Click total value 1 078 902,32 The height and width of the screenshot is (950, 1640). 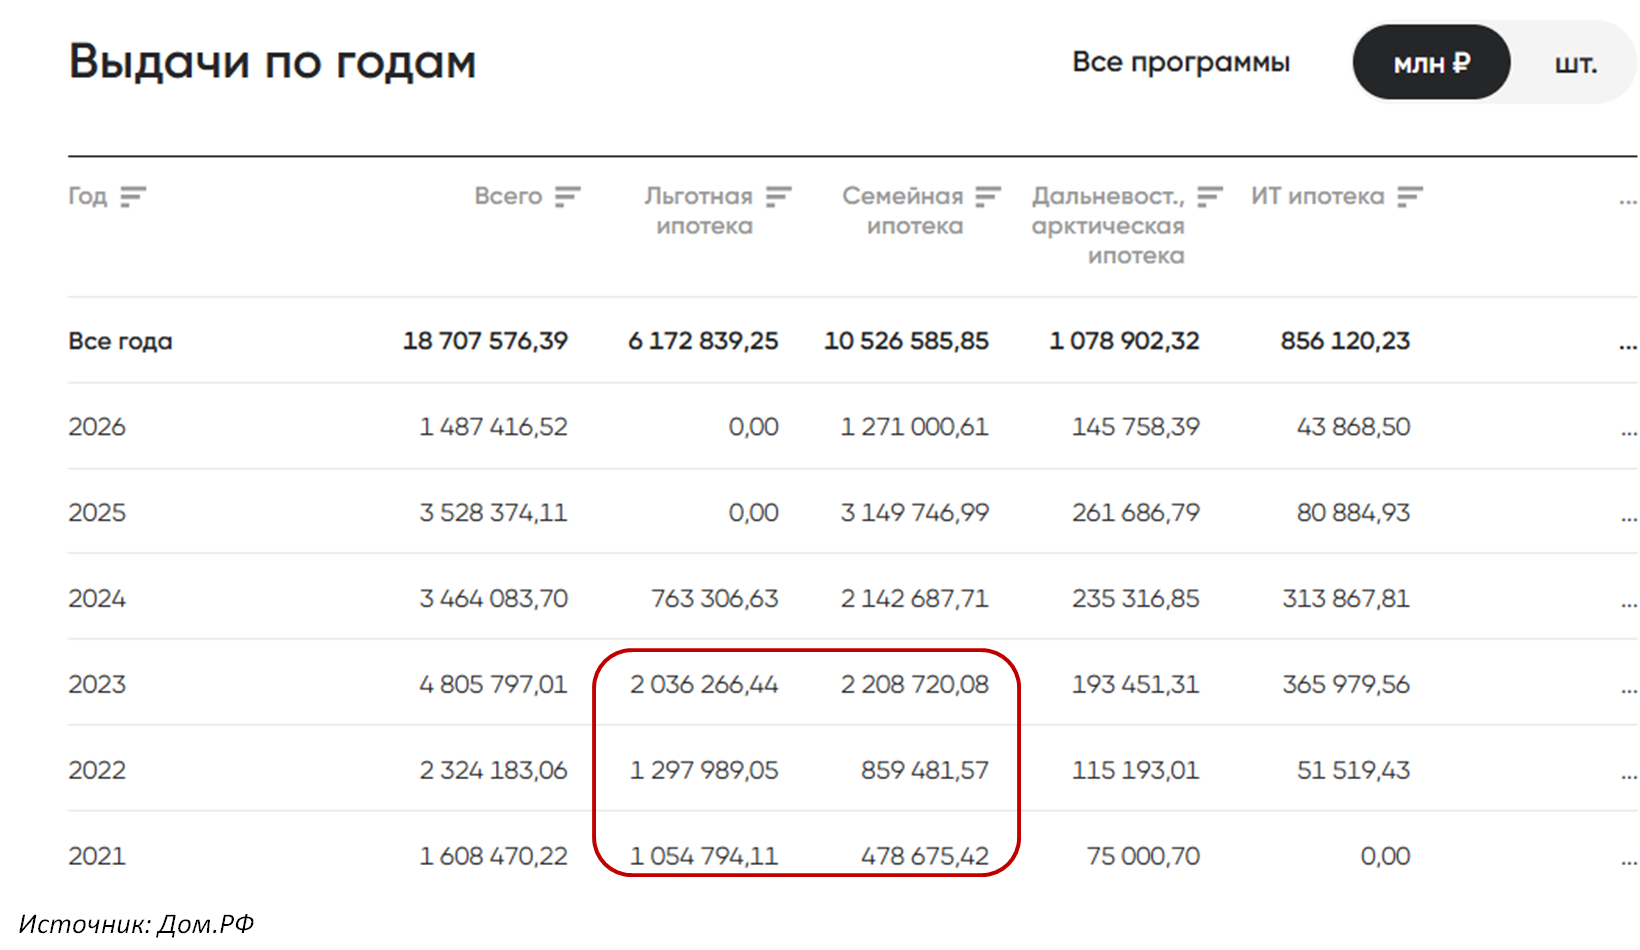click(x=1124, y=341)
